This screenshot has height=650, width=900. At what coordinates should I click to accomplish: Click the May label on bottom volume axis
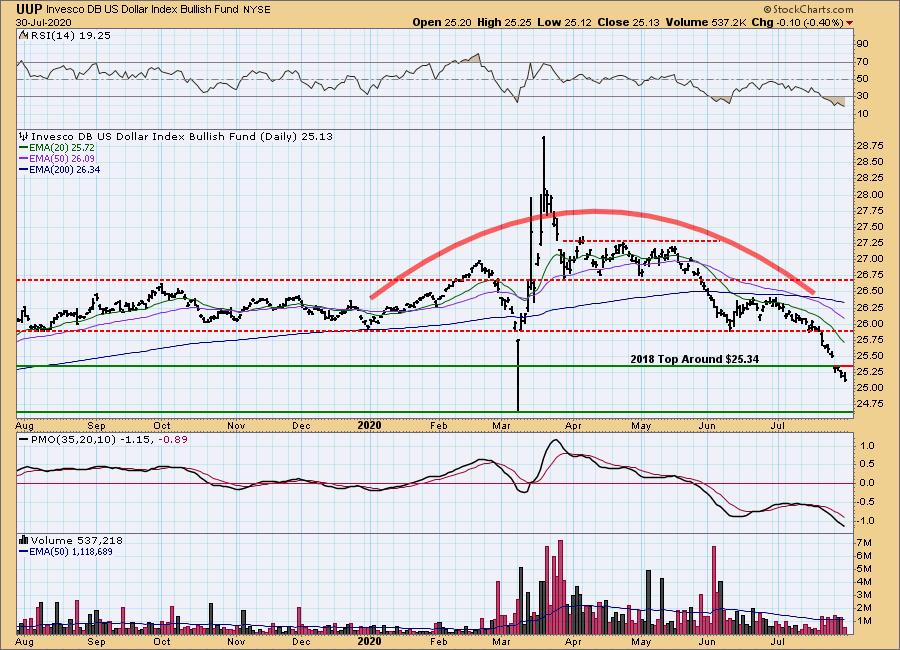pos(641,641)
